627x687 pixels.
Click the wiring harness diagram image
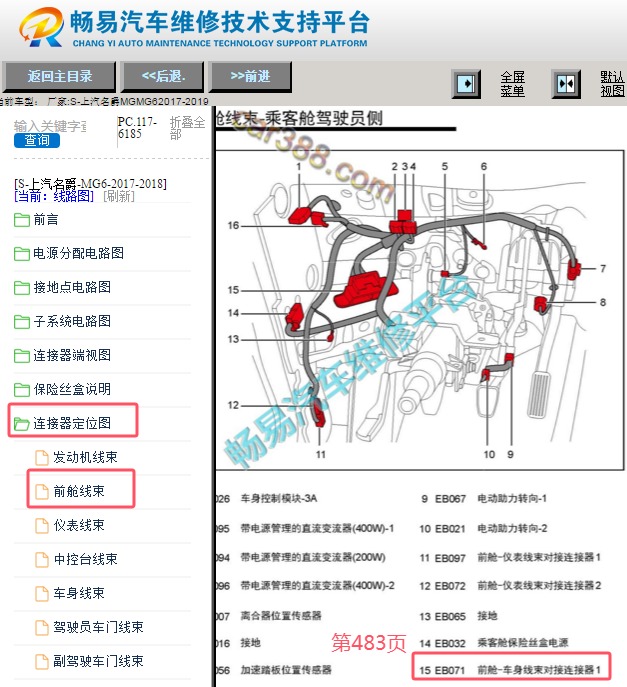coord(420,310)
